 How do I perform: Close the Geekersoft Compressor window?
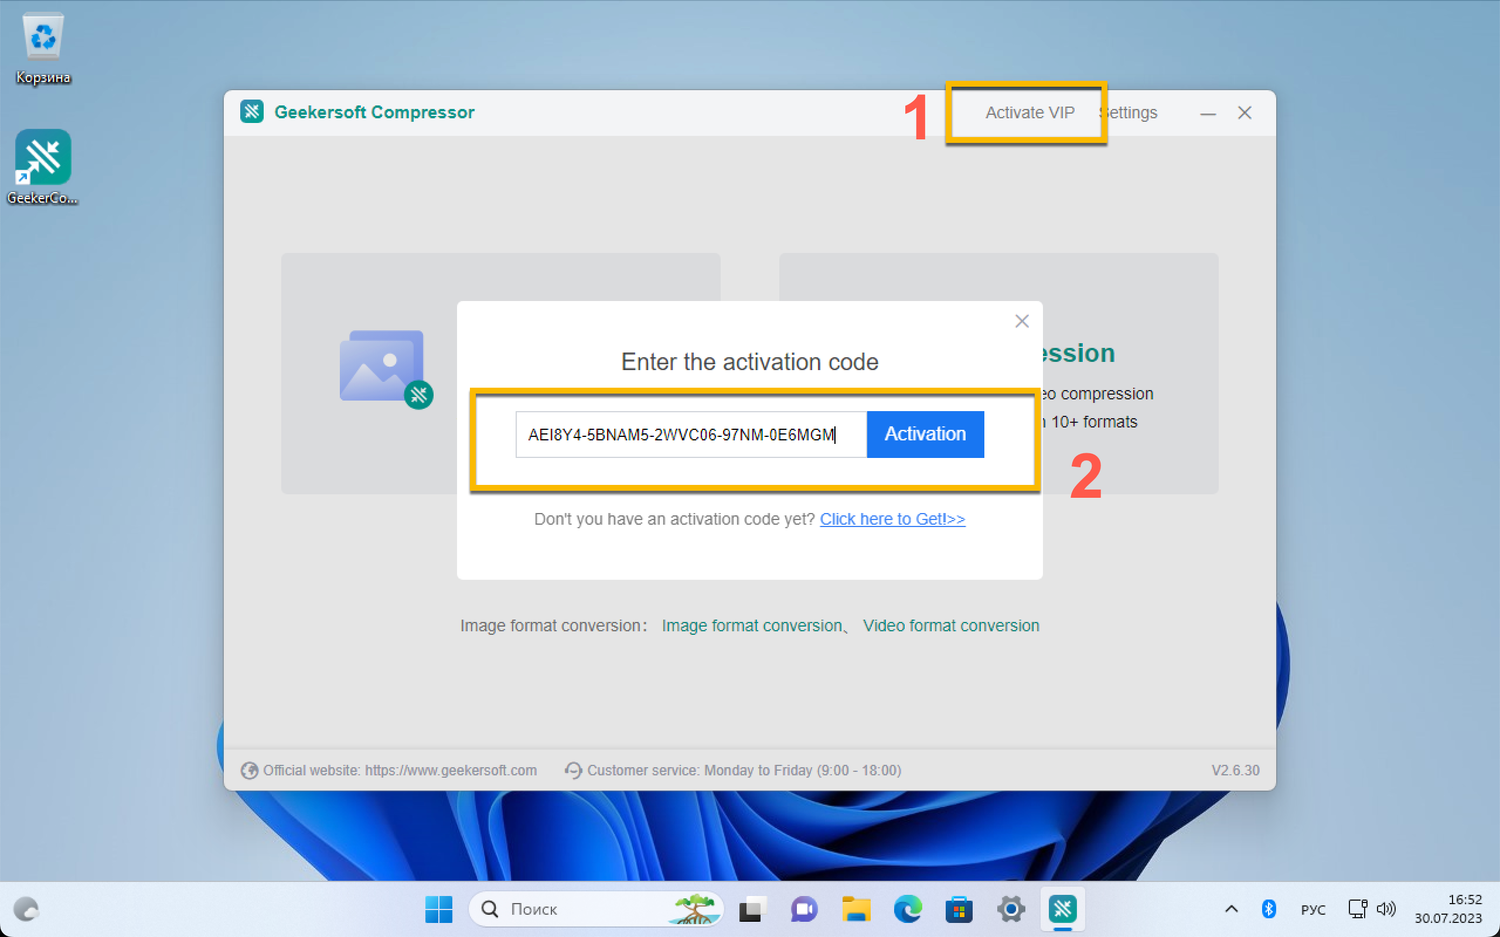[x=1245, y=113]
